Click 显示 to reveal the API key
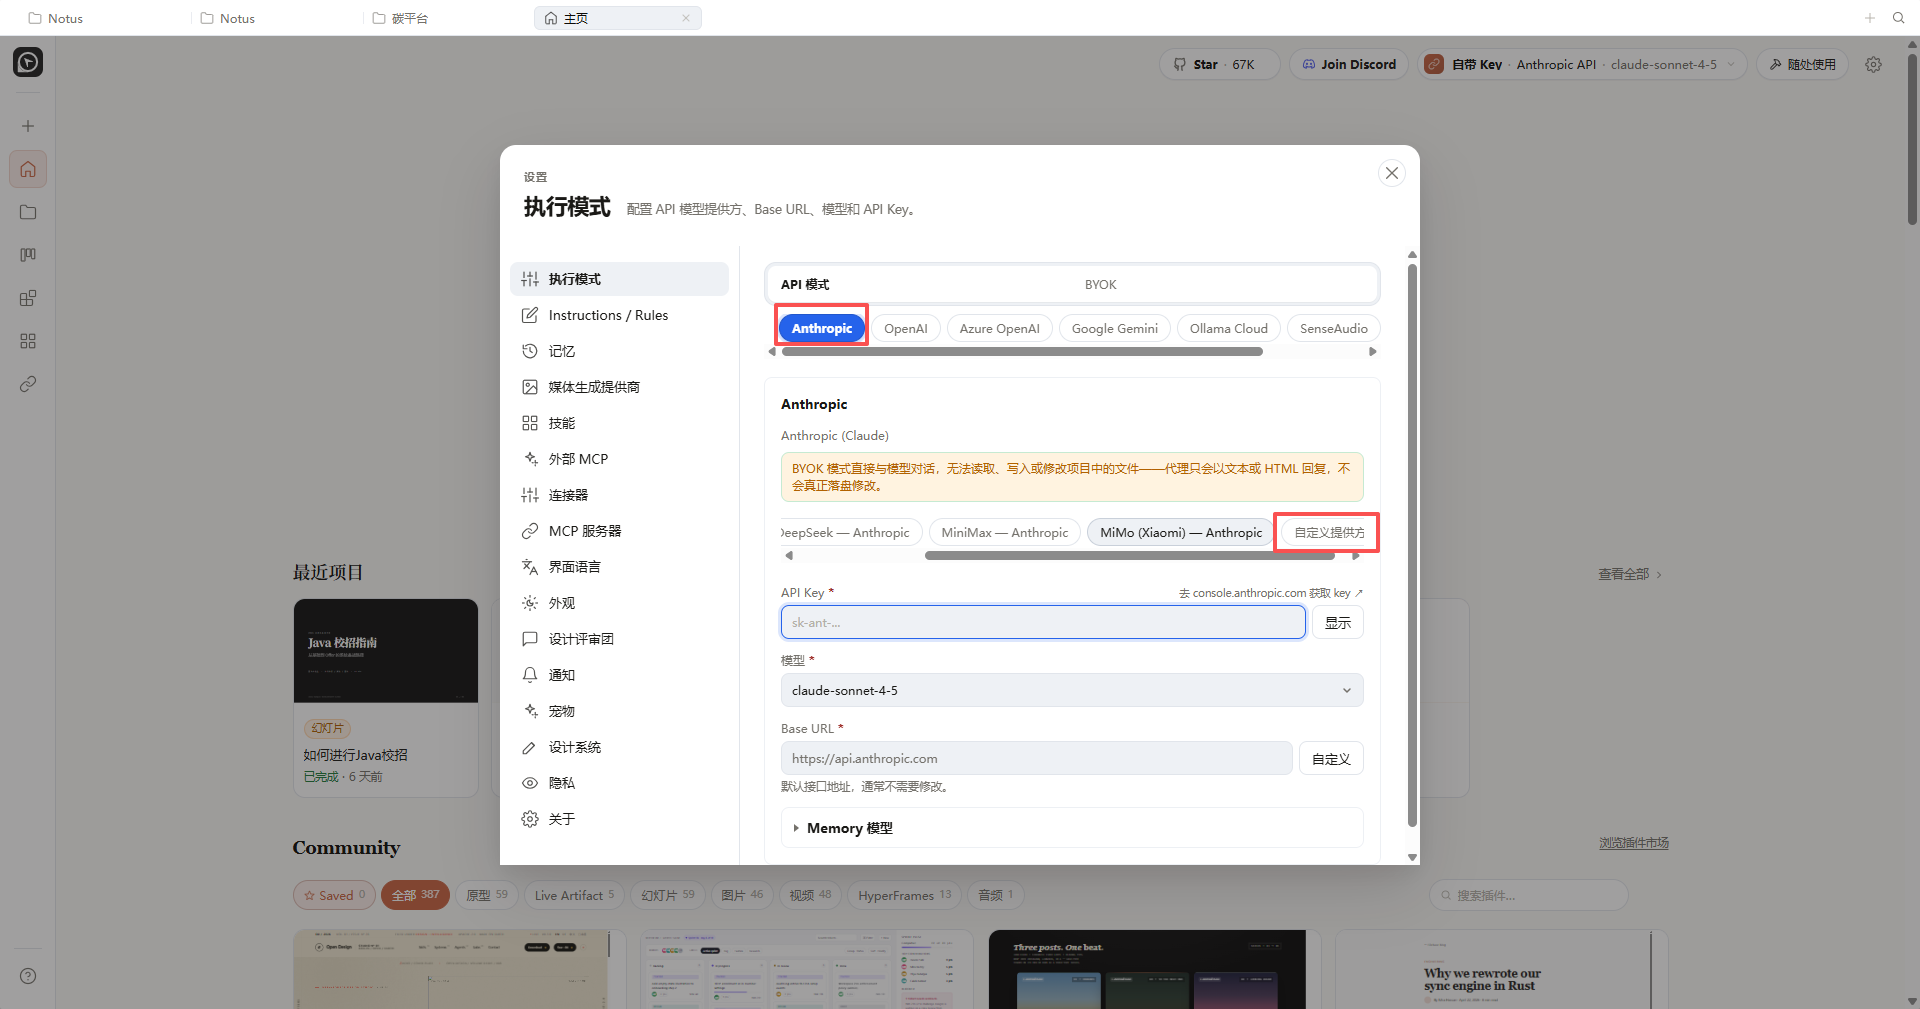 point(1338,622)
